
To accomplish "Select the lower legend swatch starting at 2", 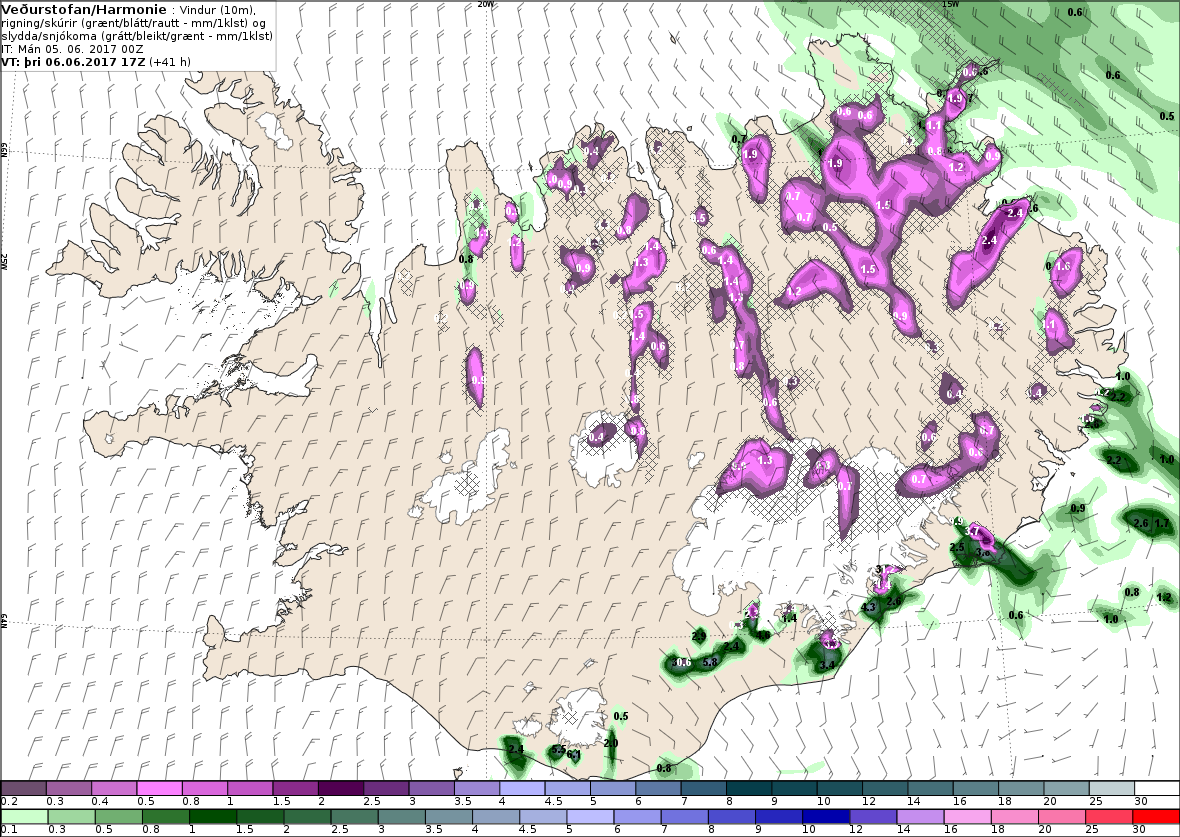I will tap(307, 817).
